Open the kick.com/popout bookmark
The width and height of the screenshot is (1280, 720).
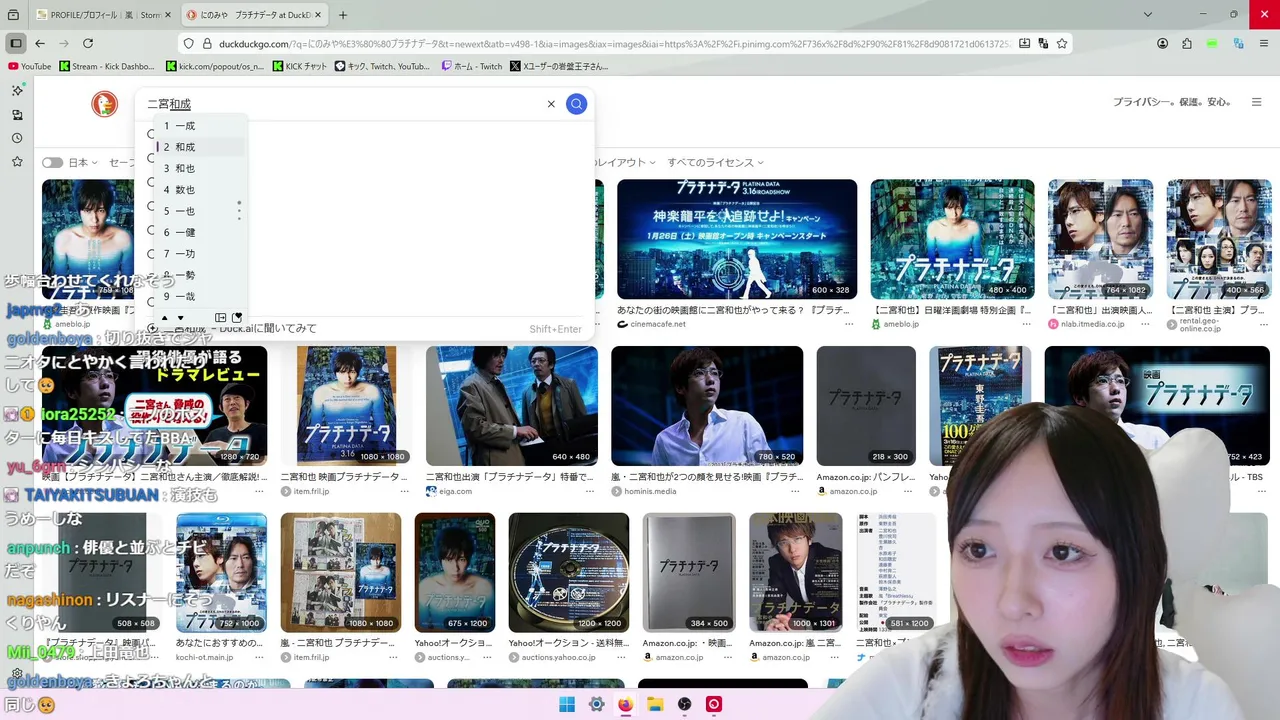tap(214, 66)
